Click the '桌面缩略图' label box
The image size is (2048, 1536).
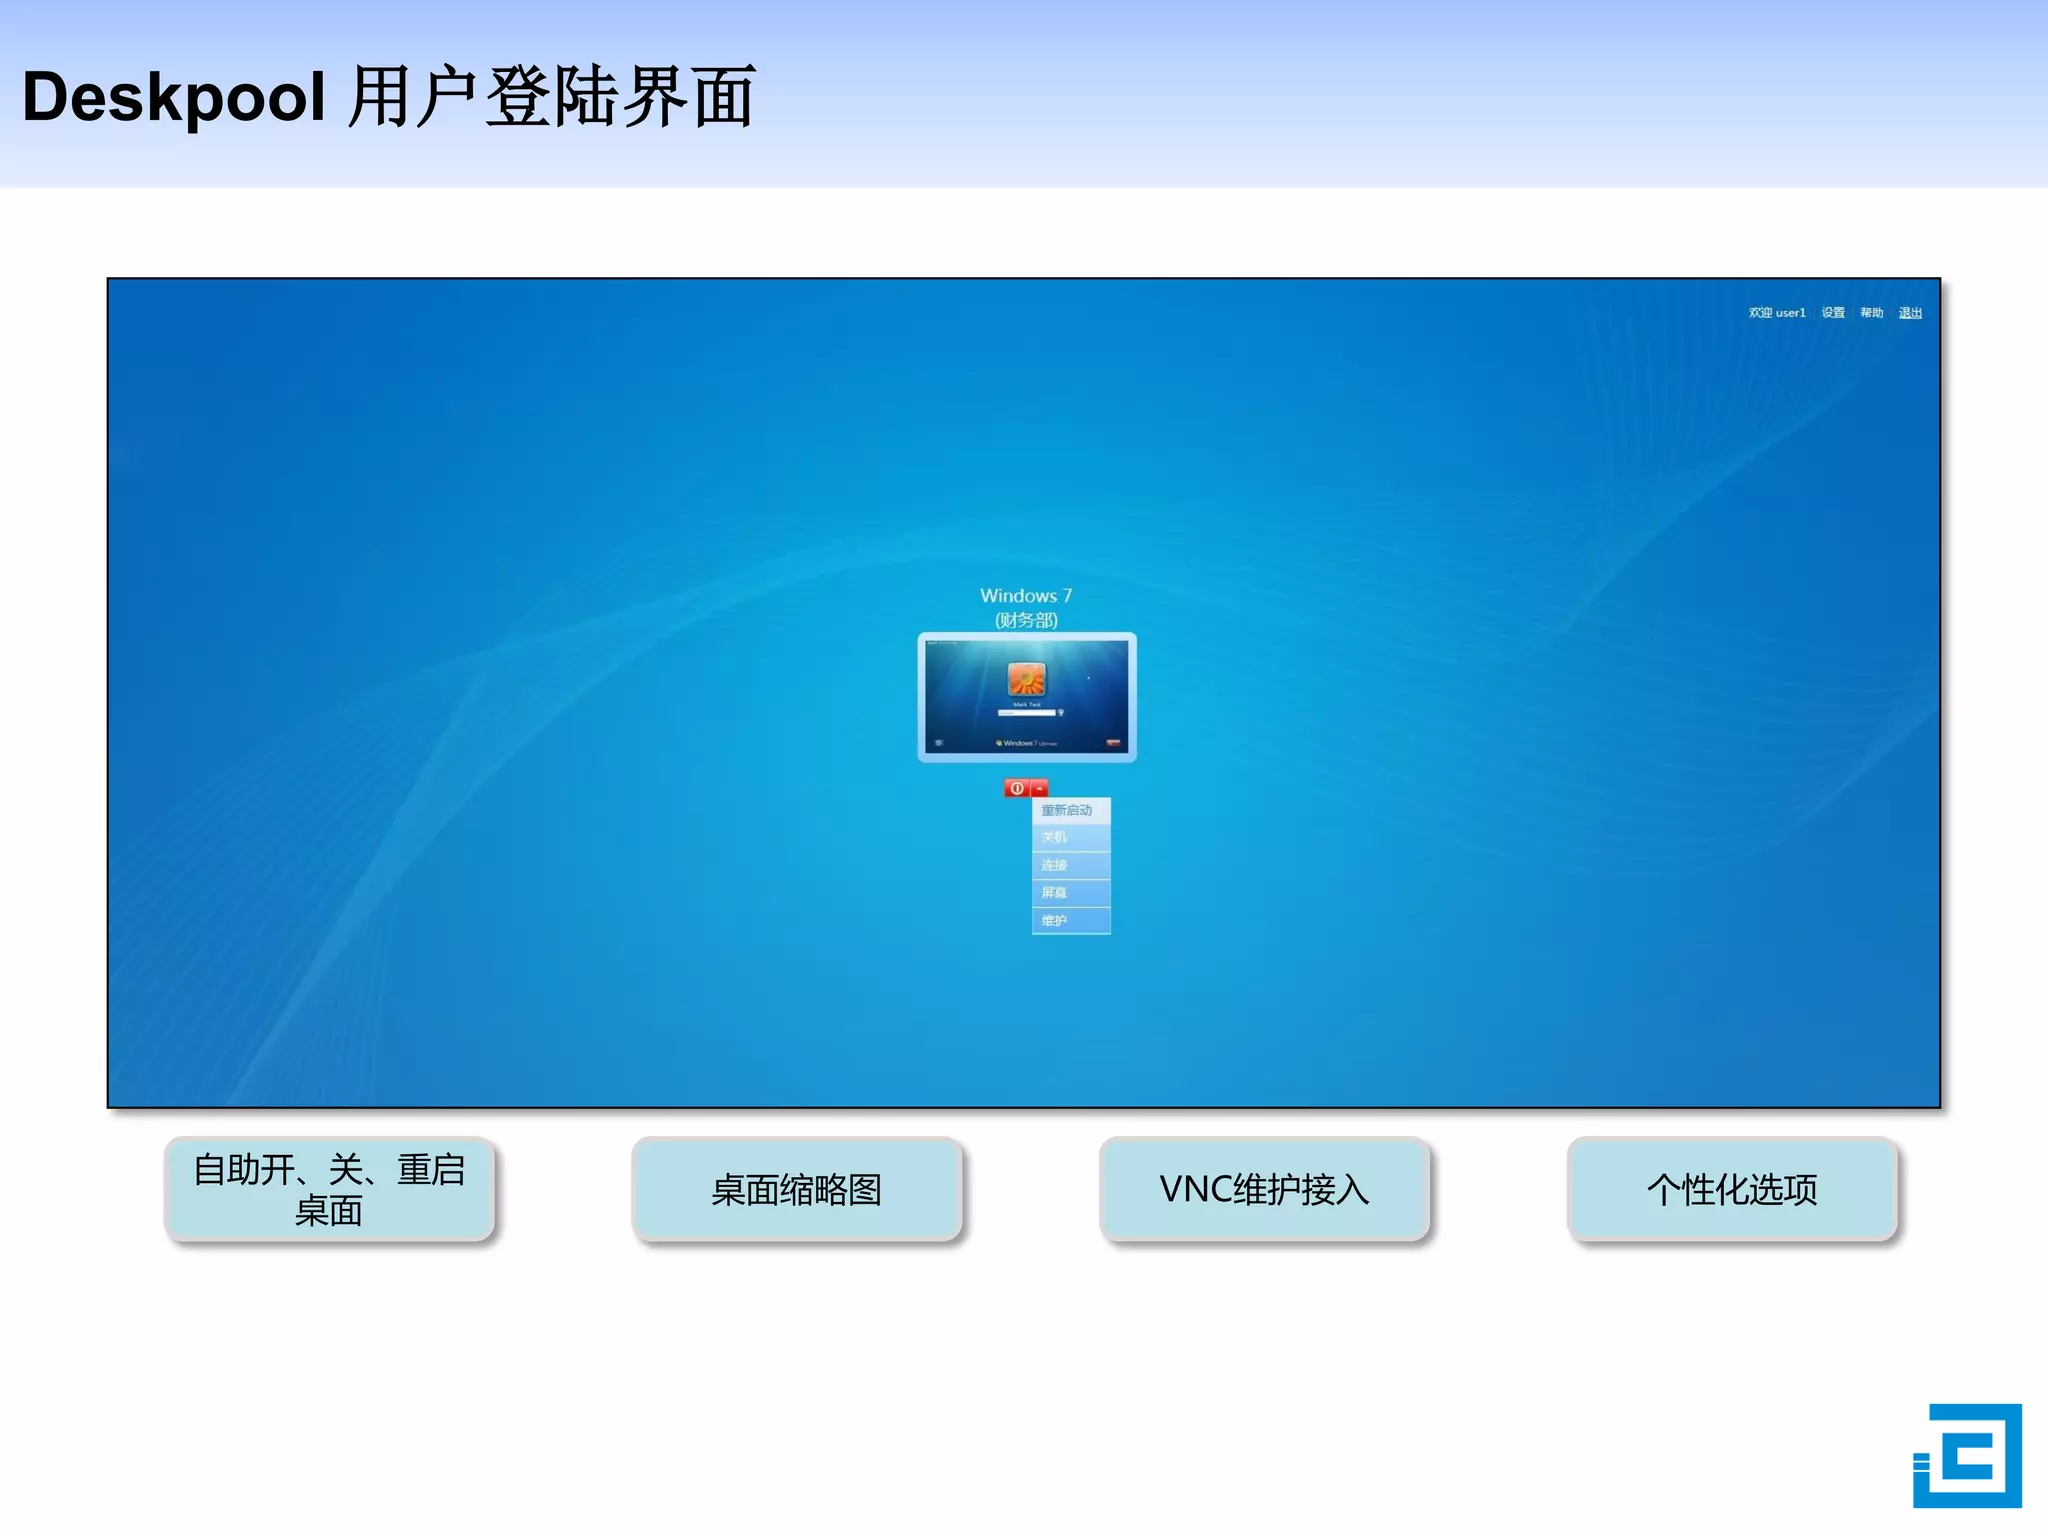[x=797, y=1189]
